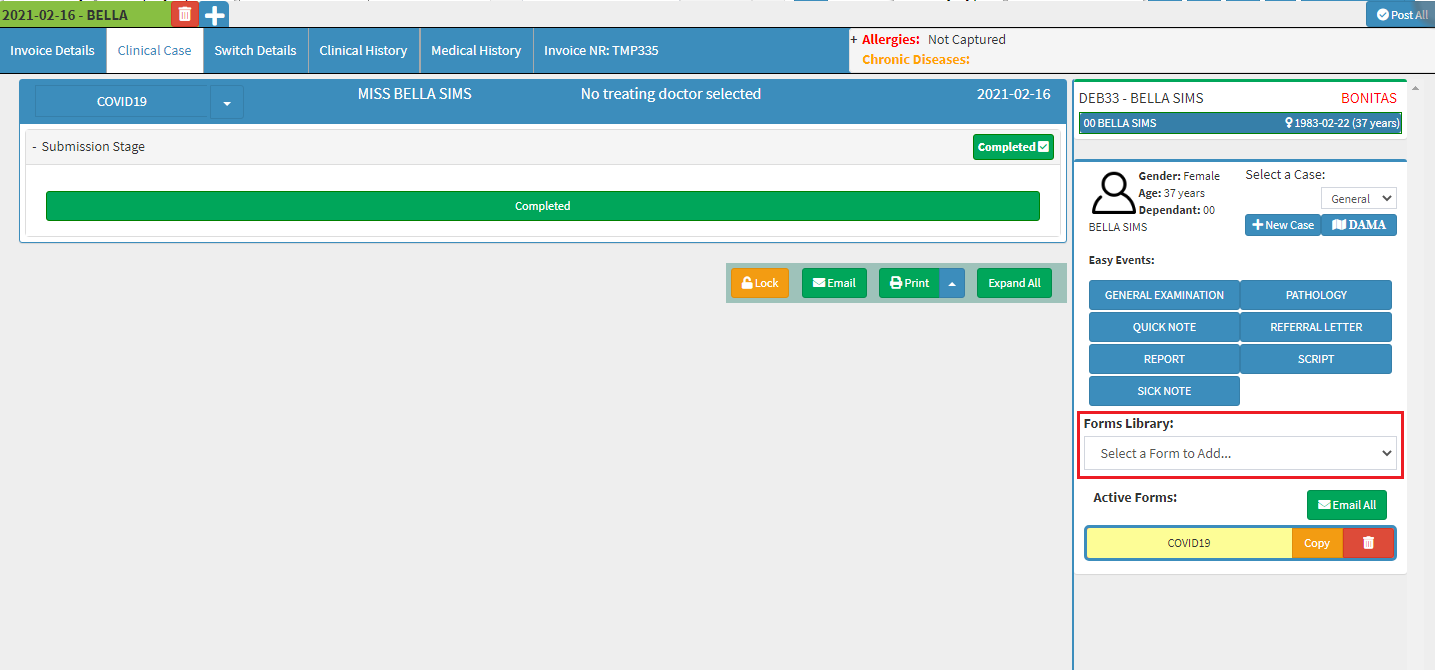Open the Invoice Details tab
This screenshot has width=1435, height=670.
point(53,50)
